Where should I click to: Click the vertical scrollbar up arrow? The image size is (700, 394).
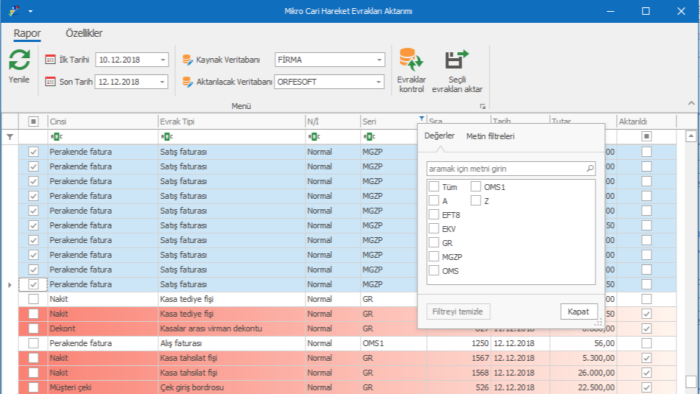691,136
